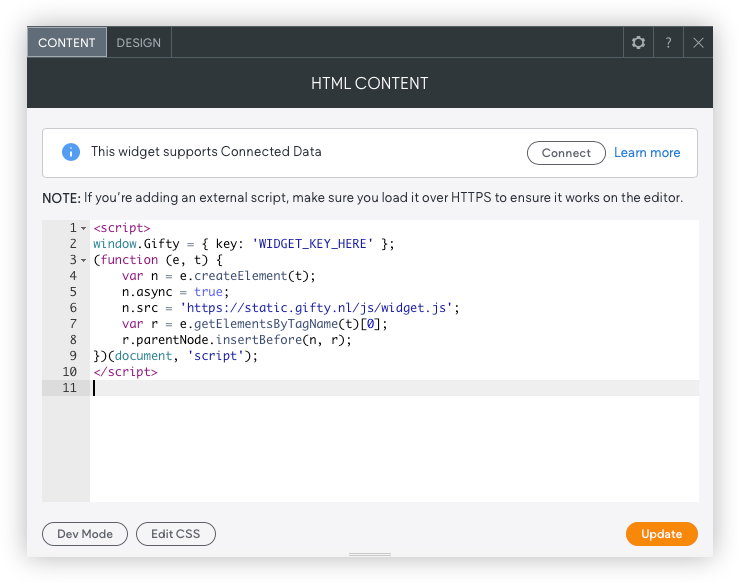The height and width of the screenshot is (583, 738).
Task: Click line number 10 in gutter
Action: pyautogui.click(x=69, y=372)
